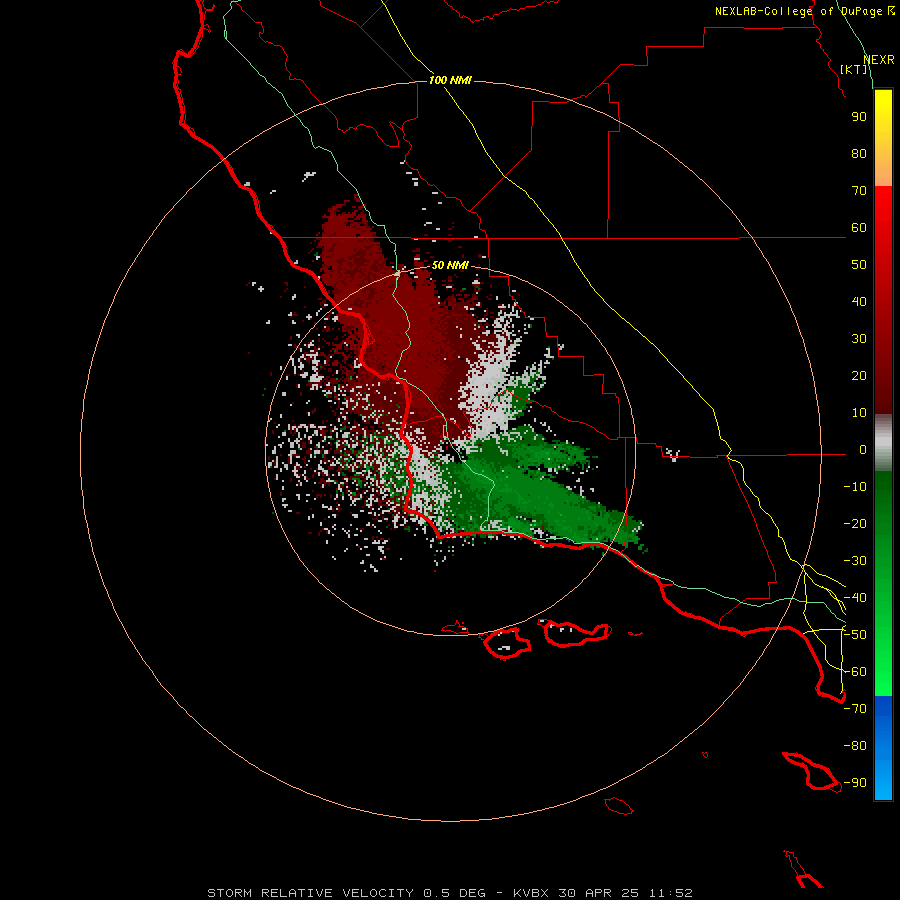Screen dimensions: 900x900
Task: Click the -60 value on velocity scale
Action: (855, 672)
